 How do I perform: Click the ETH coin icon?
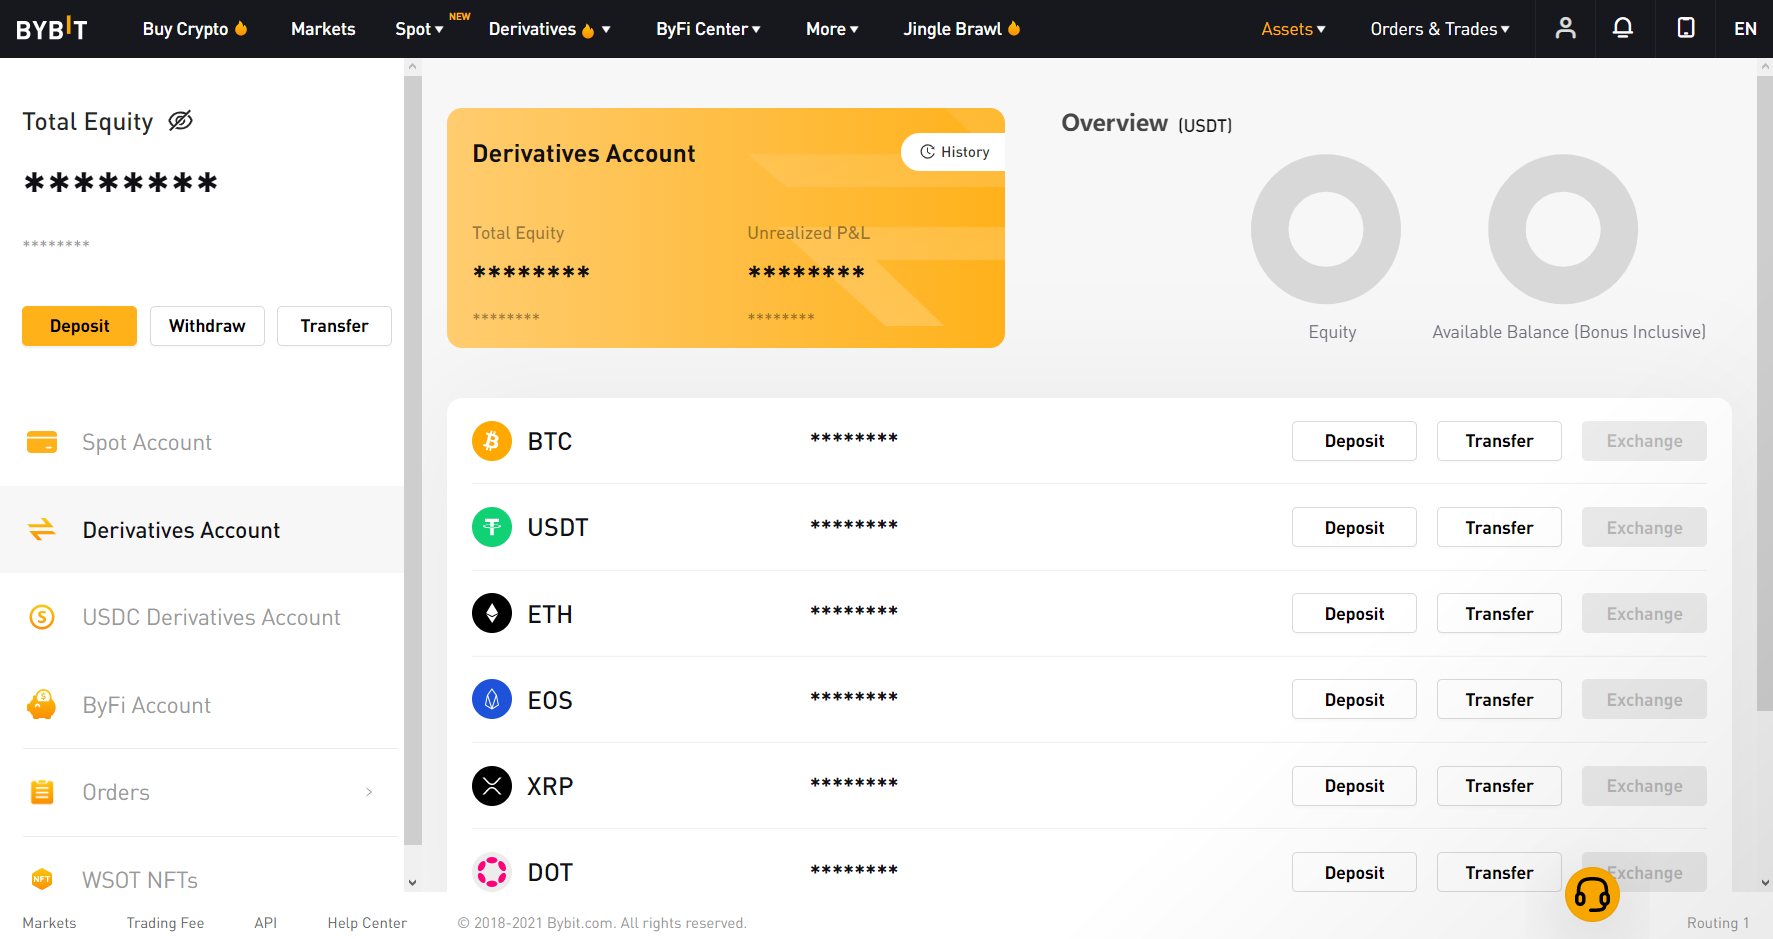[x=492, y=613]
